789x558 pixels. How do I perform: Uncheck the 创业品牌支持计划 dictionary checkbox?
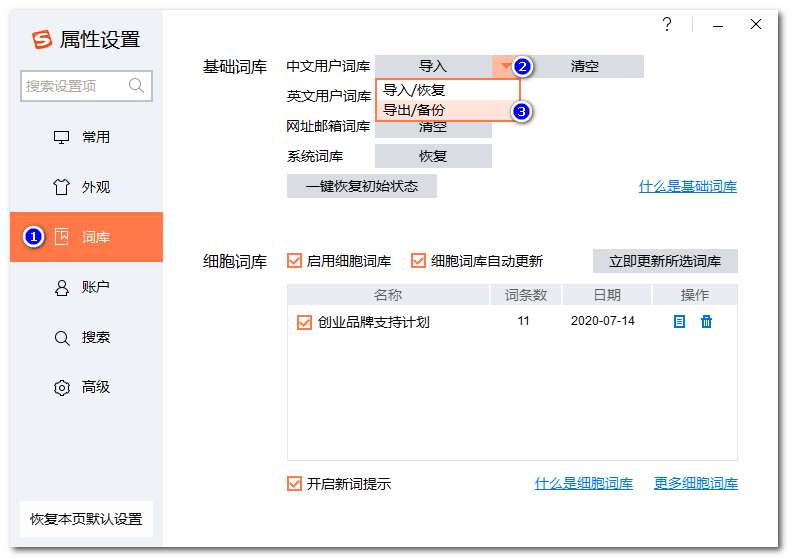click(304, 323)
